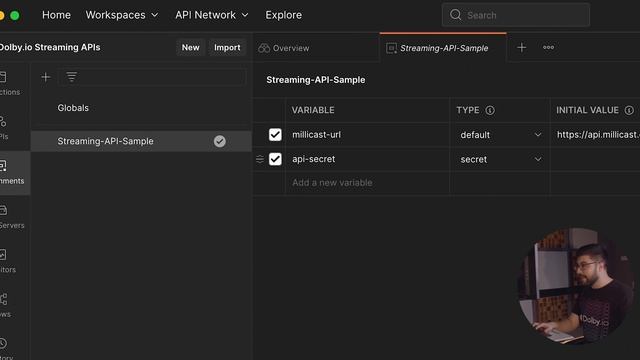This screenshot has height=360, width=640.
Task: Select Streaming-API-Sample environment in sidebar
Action: click(x=141, y=141)
